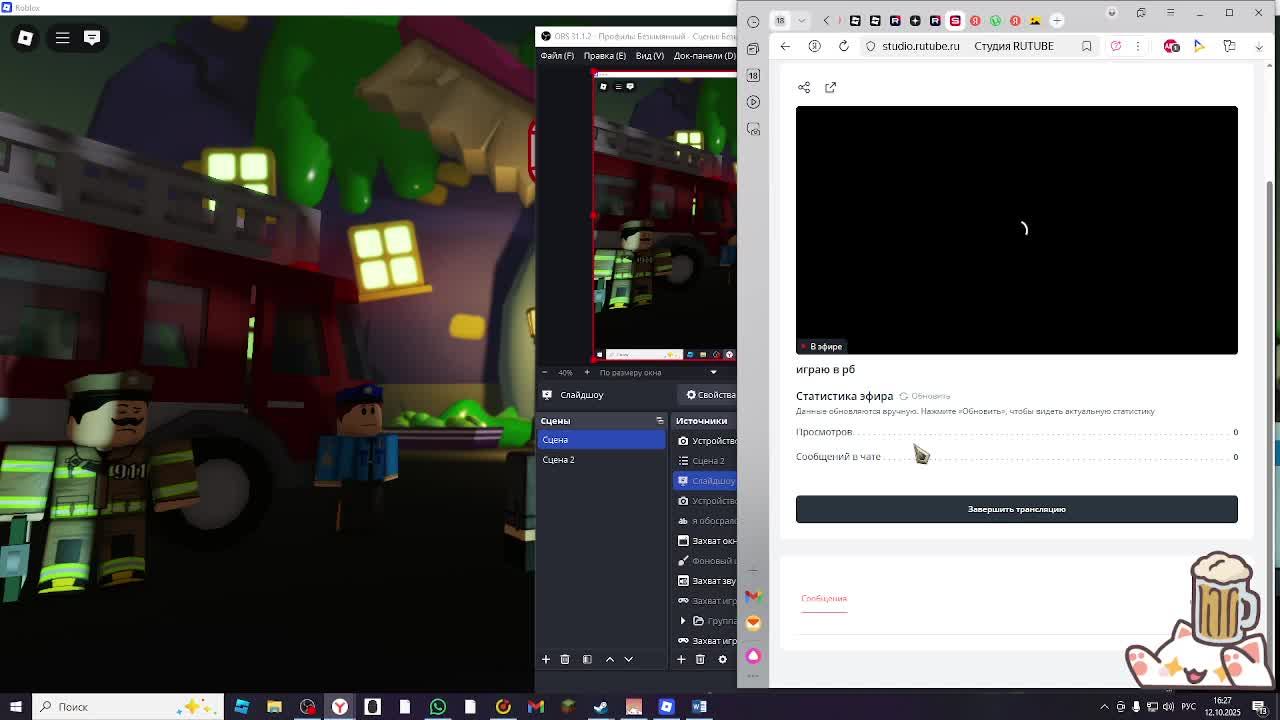Image resolution: width=1280 pixels, height=720 pixels.
Task: Select Фоновый source row
Action: [705, 561]
